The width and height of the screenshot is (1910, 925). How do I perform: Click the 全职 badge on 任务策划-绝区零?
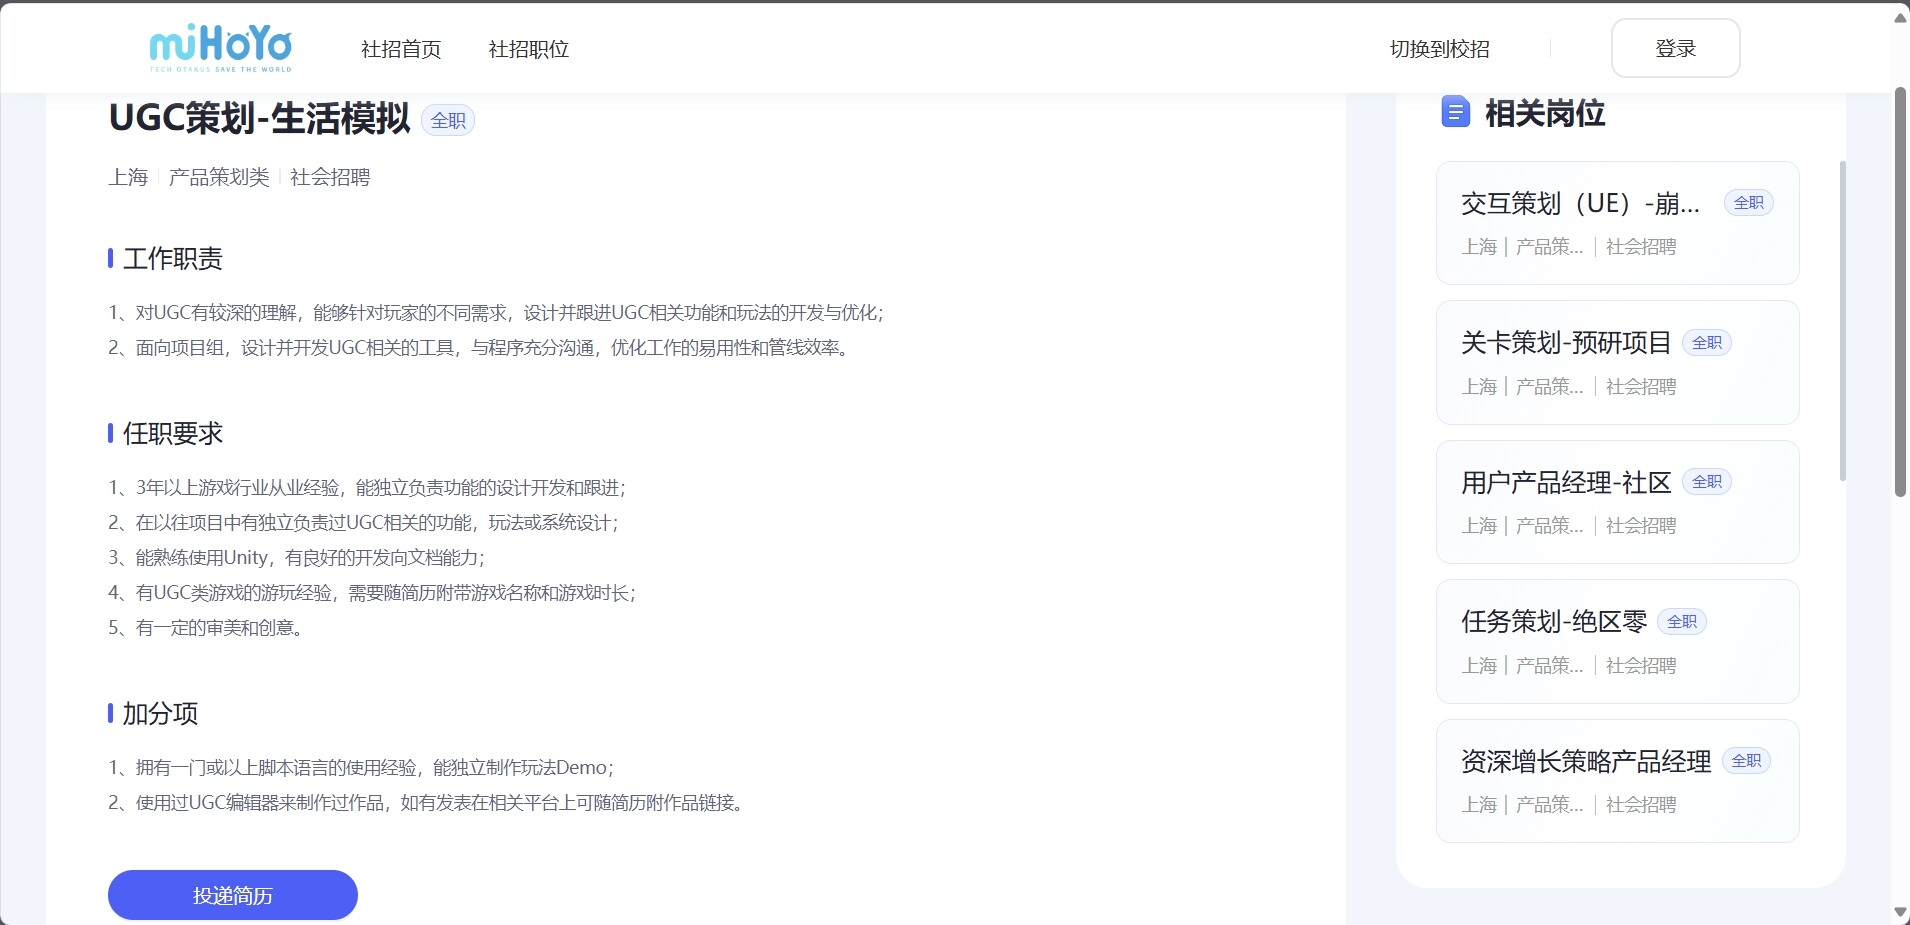point(1681,622)
